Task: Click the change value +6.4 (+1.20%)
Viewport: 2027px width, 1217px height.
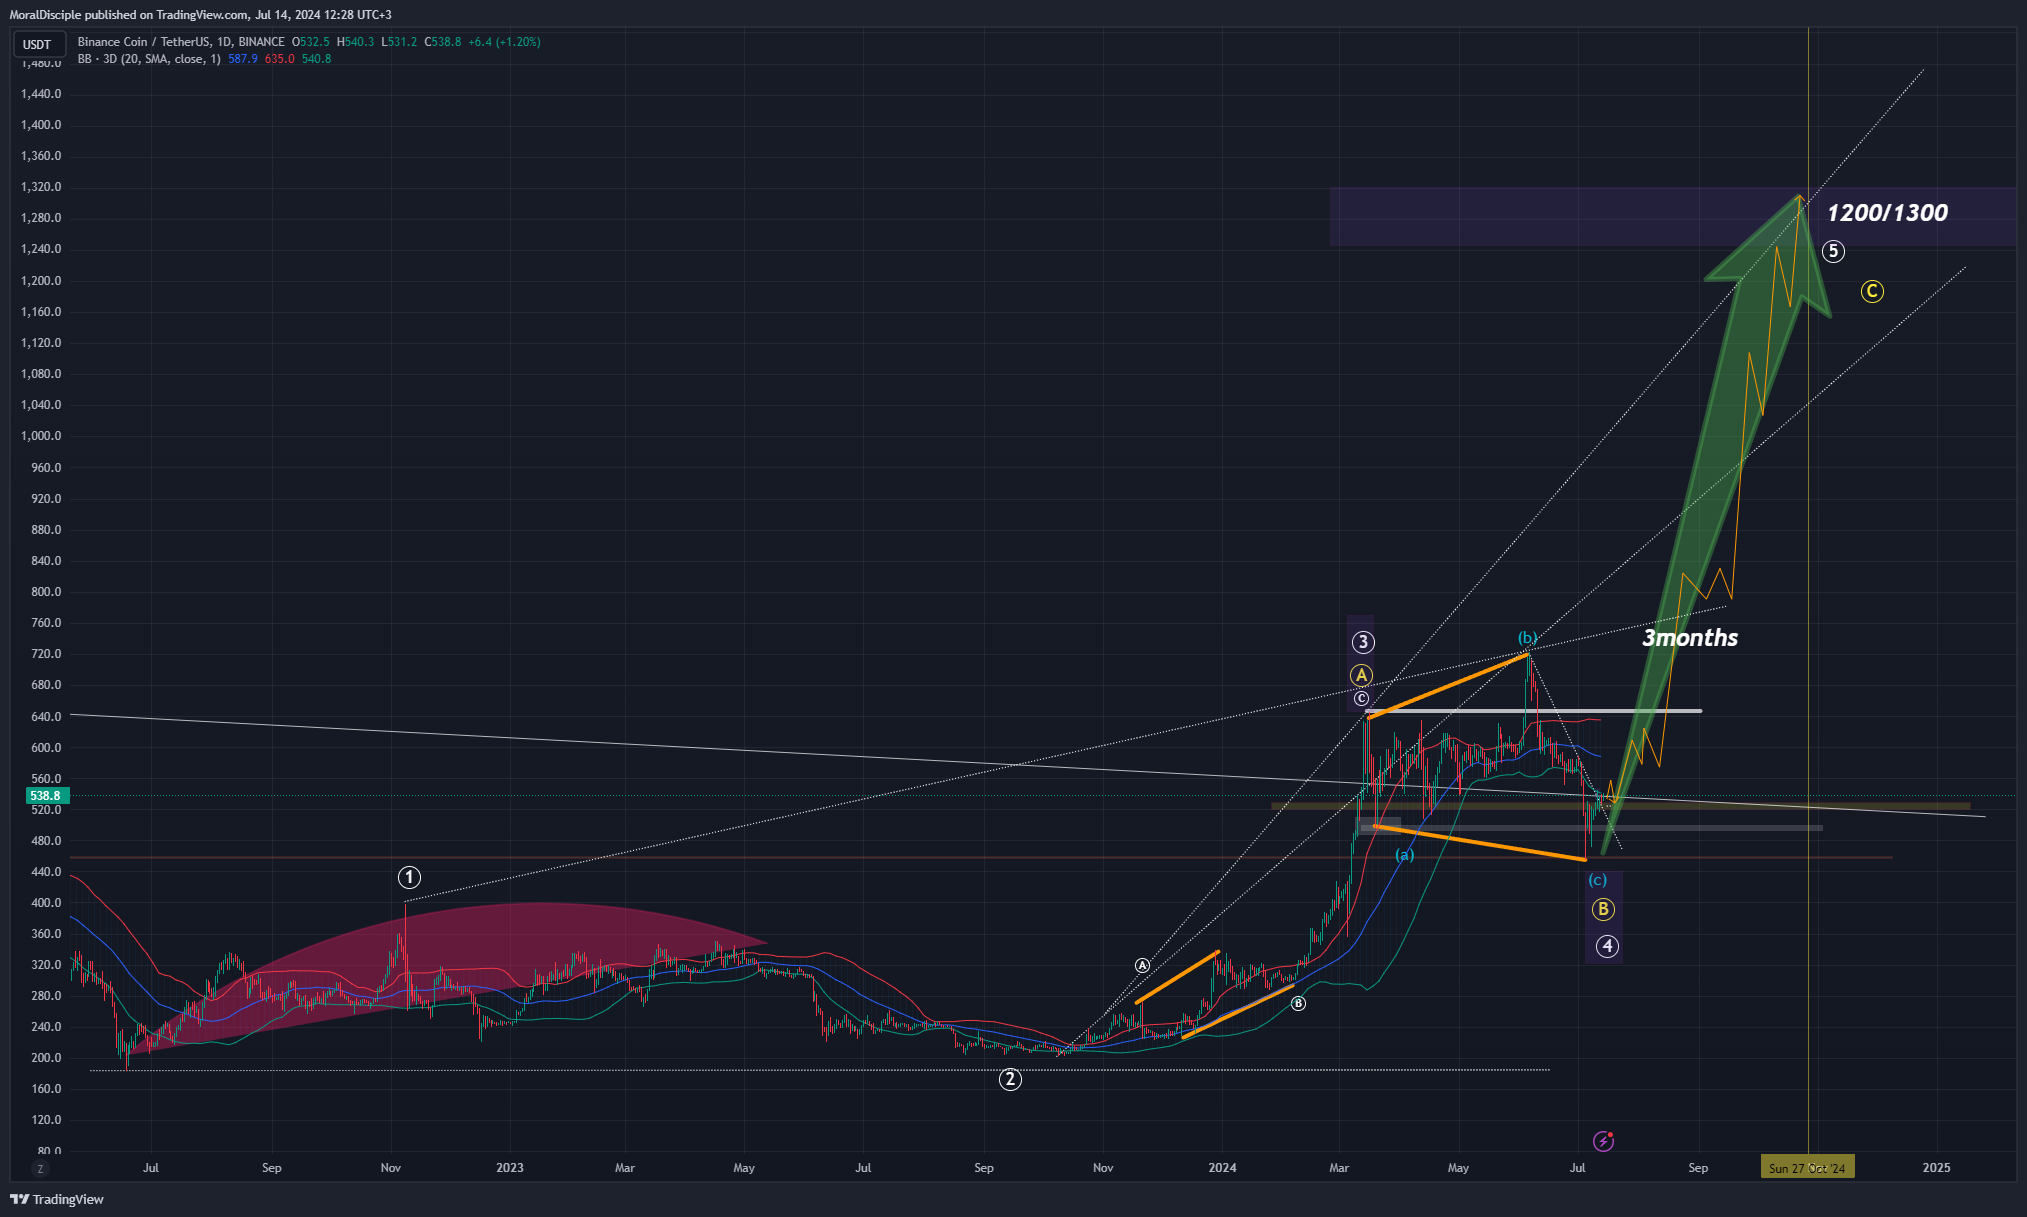Action: pos(504,42)
